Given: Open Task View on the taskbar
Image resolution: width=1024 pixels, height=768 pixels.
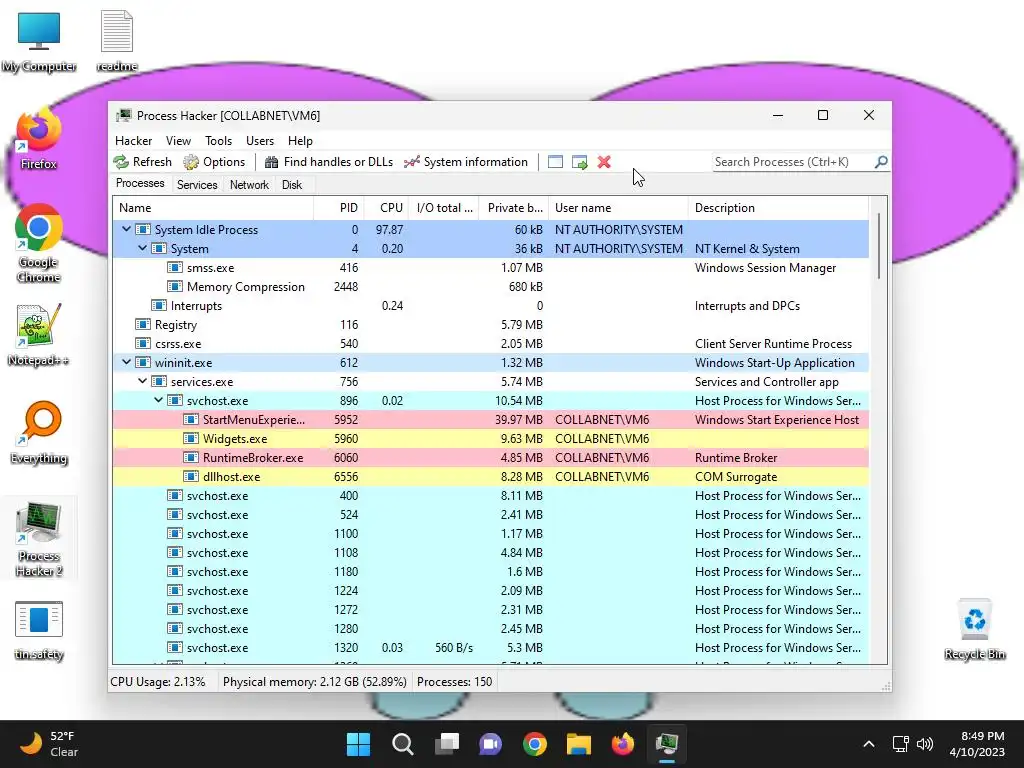Looking at the screenshot, I should [x=447, y=744].
